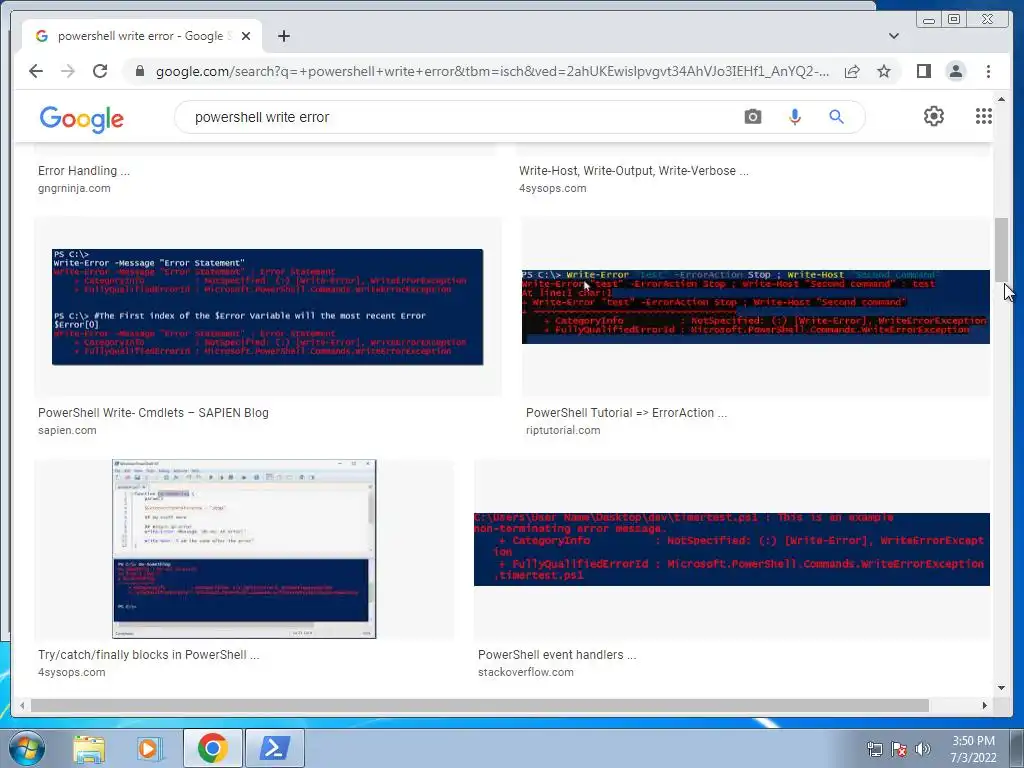Switch to Chrome via taskbar icon
The width and height of the screenshot is (1024, 768).
[213, 748]
